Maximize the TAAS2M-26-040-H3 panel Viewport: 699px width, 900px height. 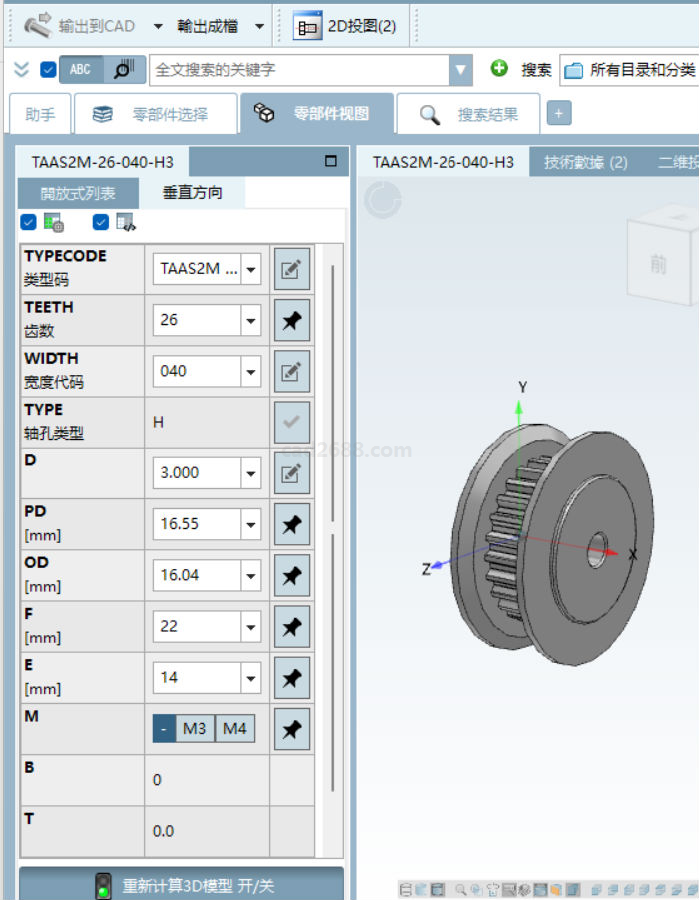coord(332,161)
